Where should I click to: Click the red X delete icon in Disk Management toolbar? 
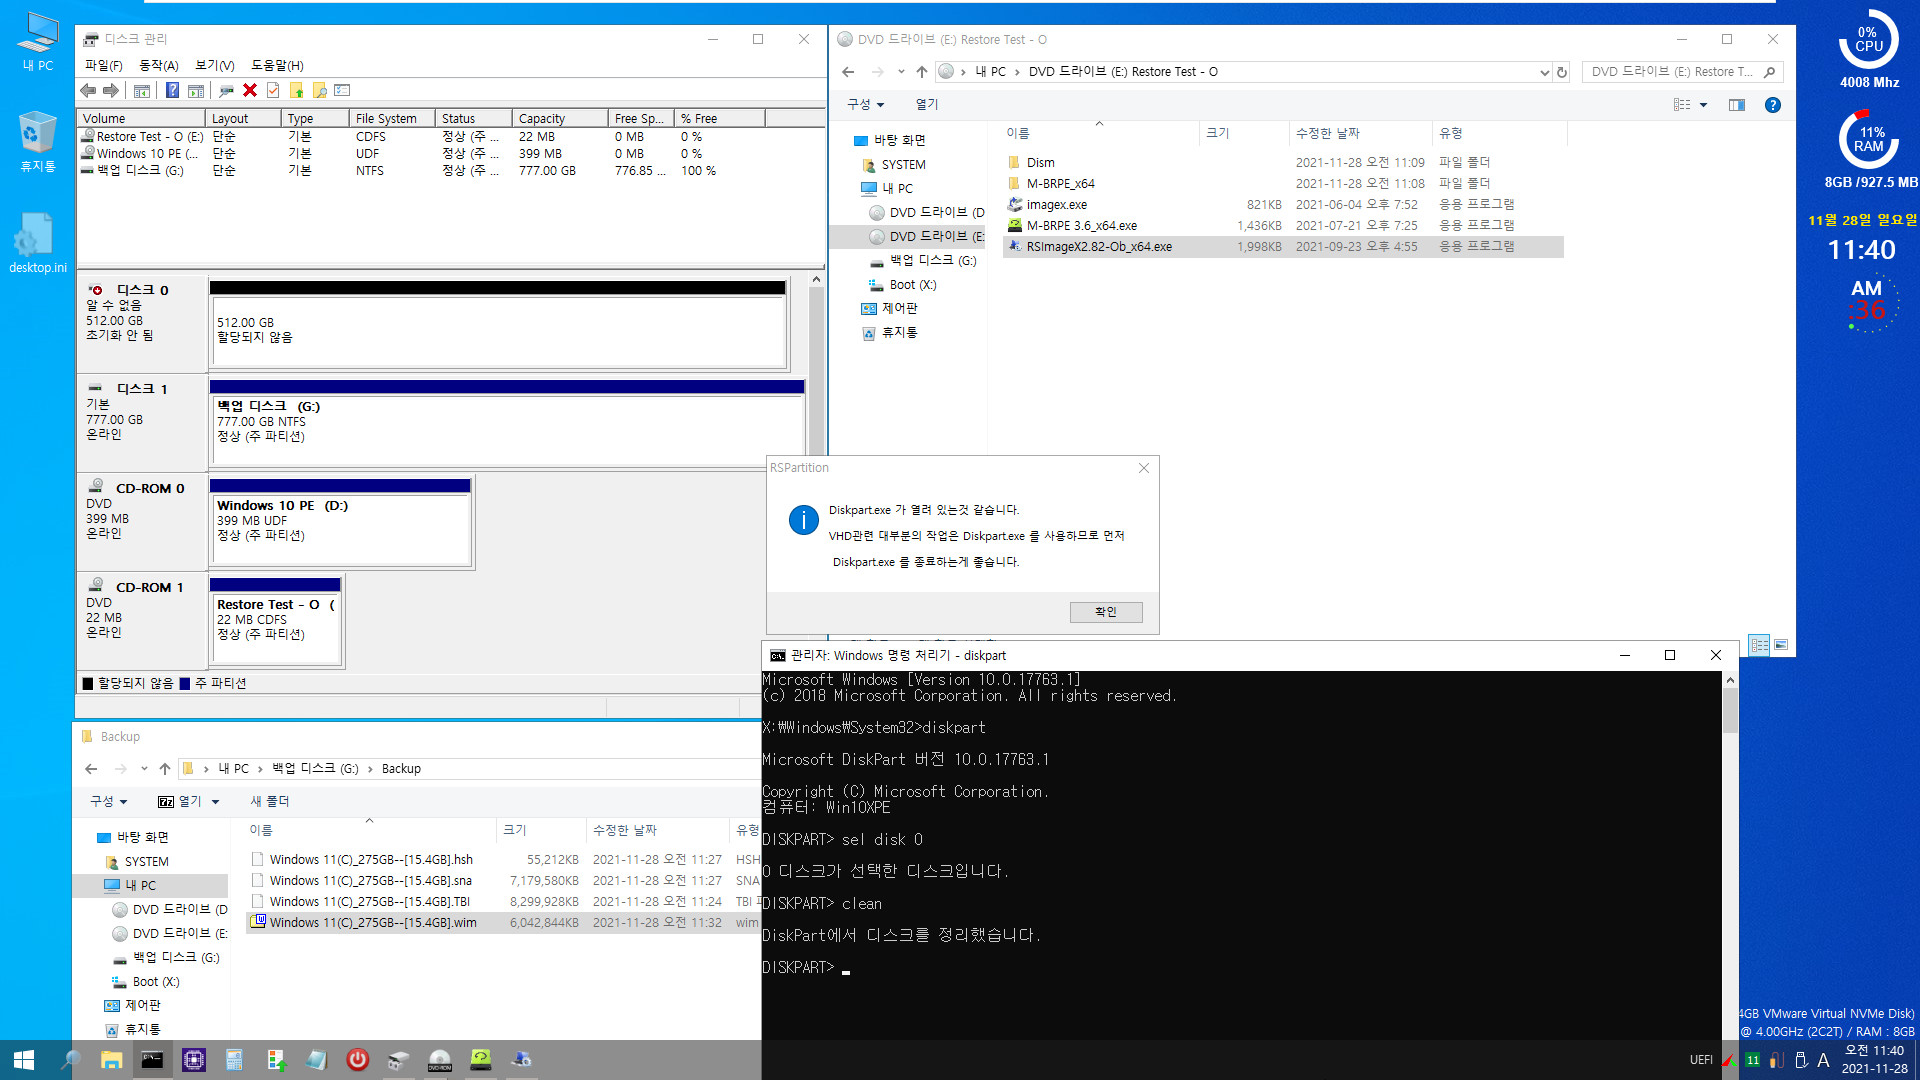pos(250,91)
